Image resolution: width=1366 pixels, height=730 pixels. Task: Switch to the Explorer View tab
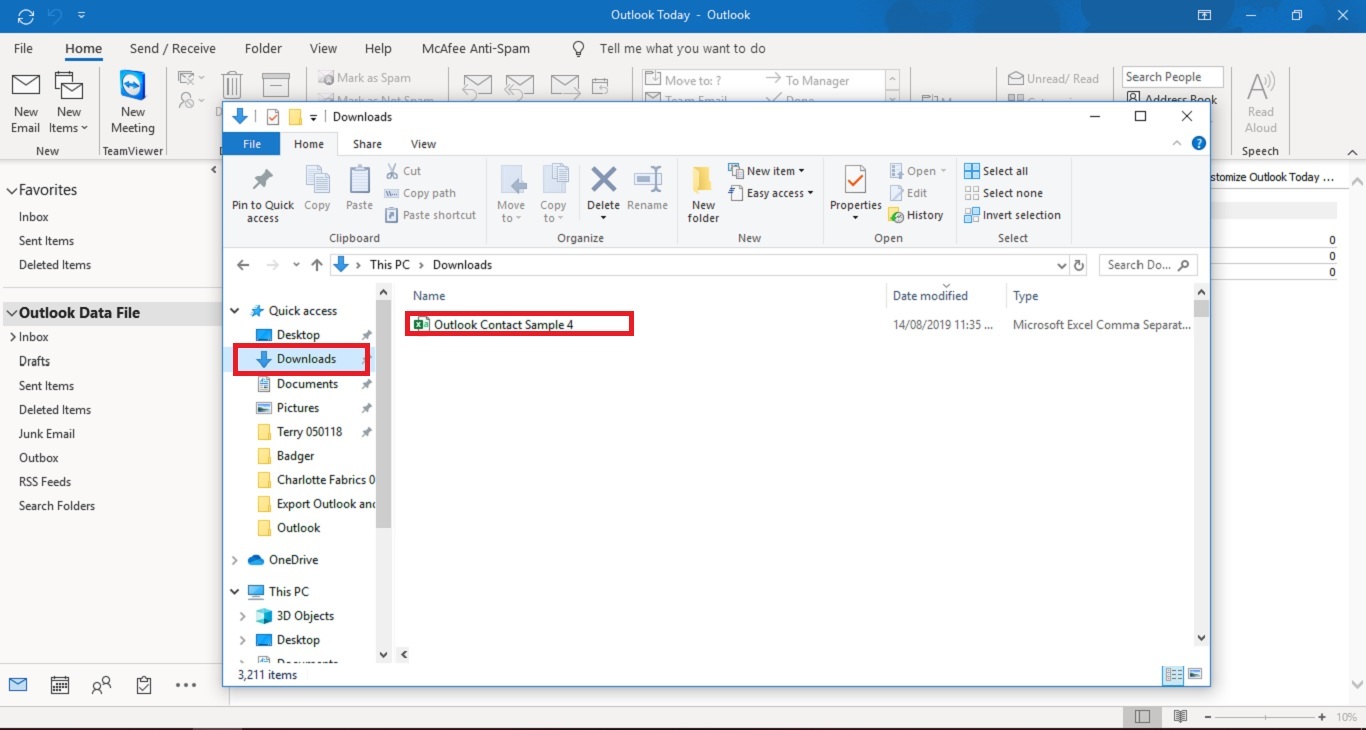point(423,144)
